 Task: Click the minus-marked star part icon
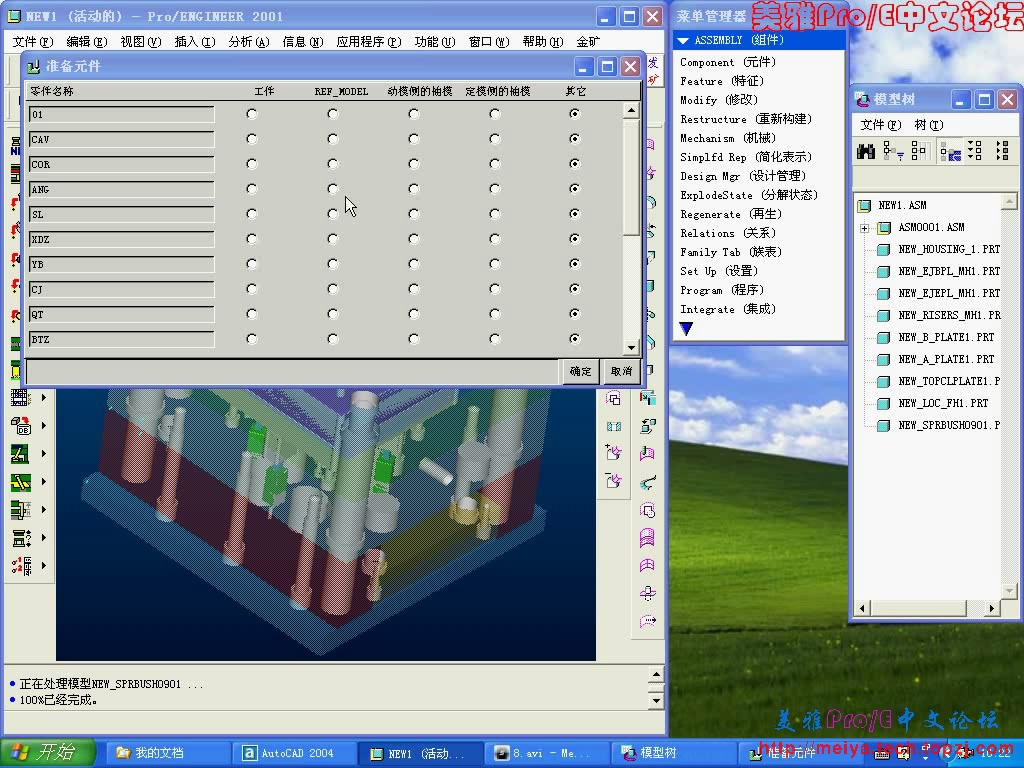(613, 481)
